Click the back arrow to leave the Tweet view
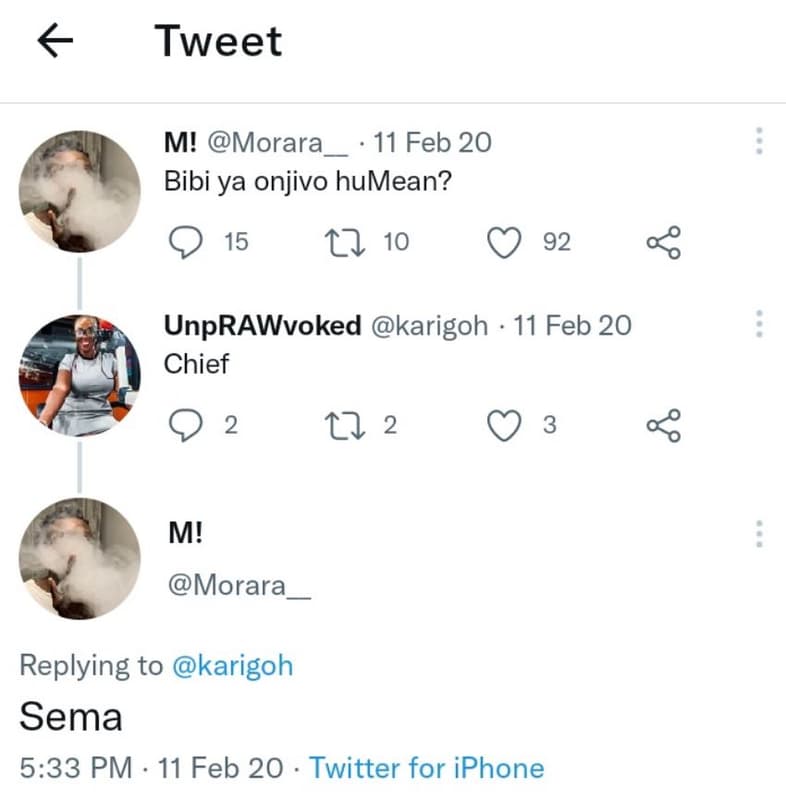Image resolution: width=786 pixels, height=800 pixels. (x=55, y=40)
